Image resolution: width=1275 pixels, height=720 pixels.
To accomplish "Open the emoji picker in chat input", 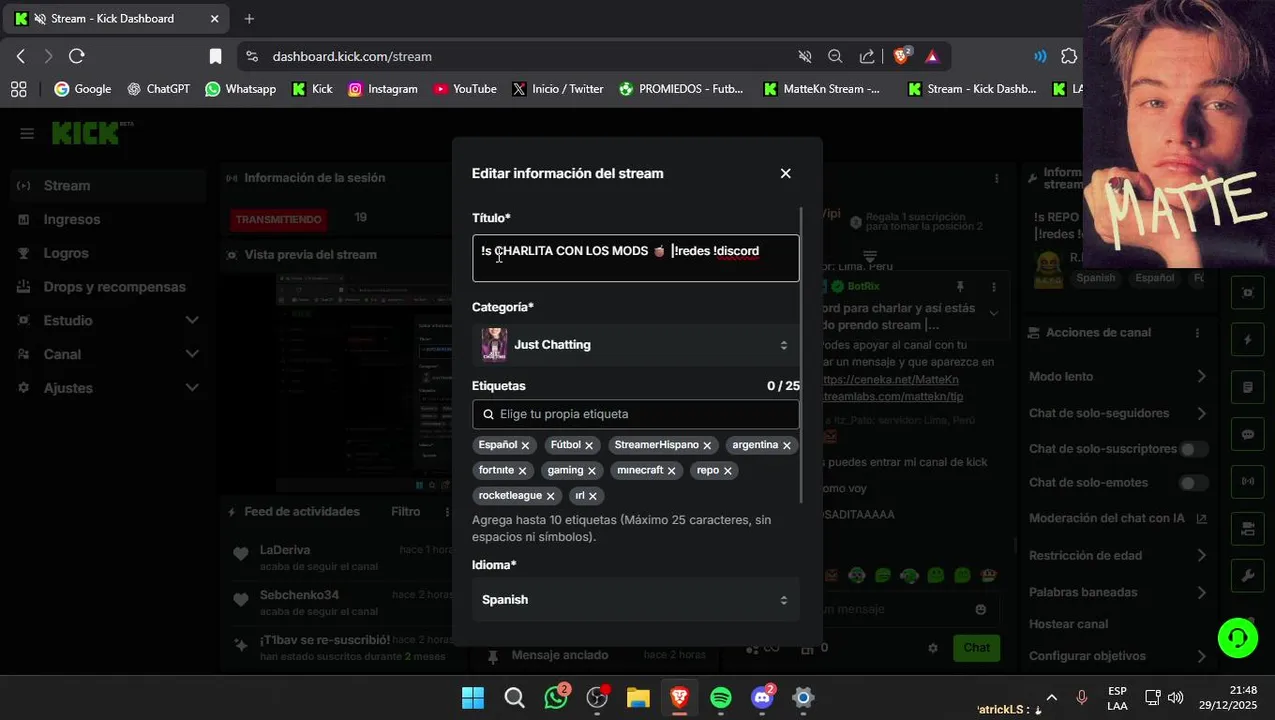I will [x=980, y=609].
